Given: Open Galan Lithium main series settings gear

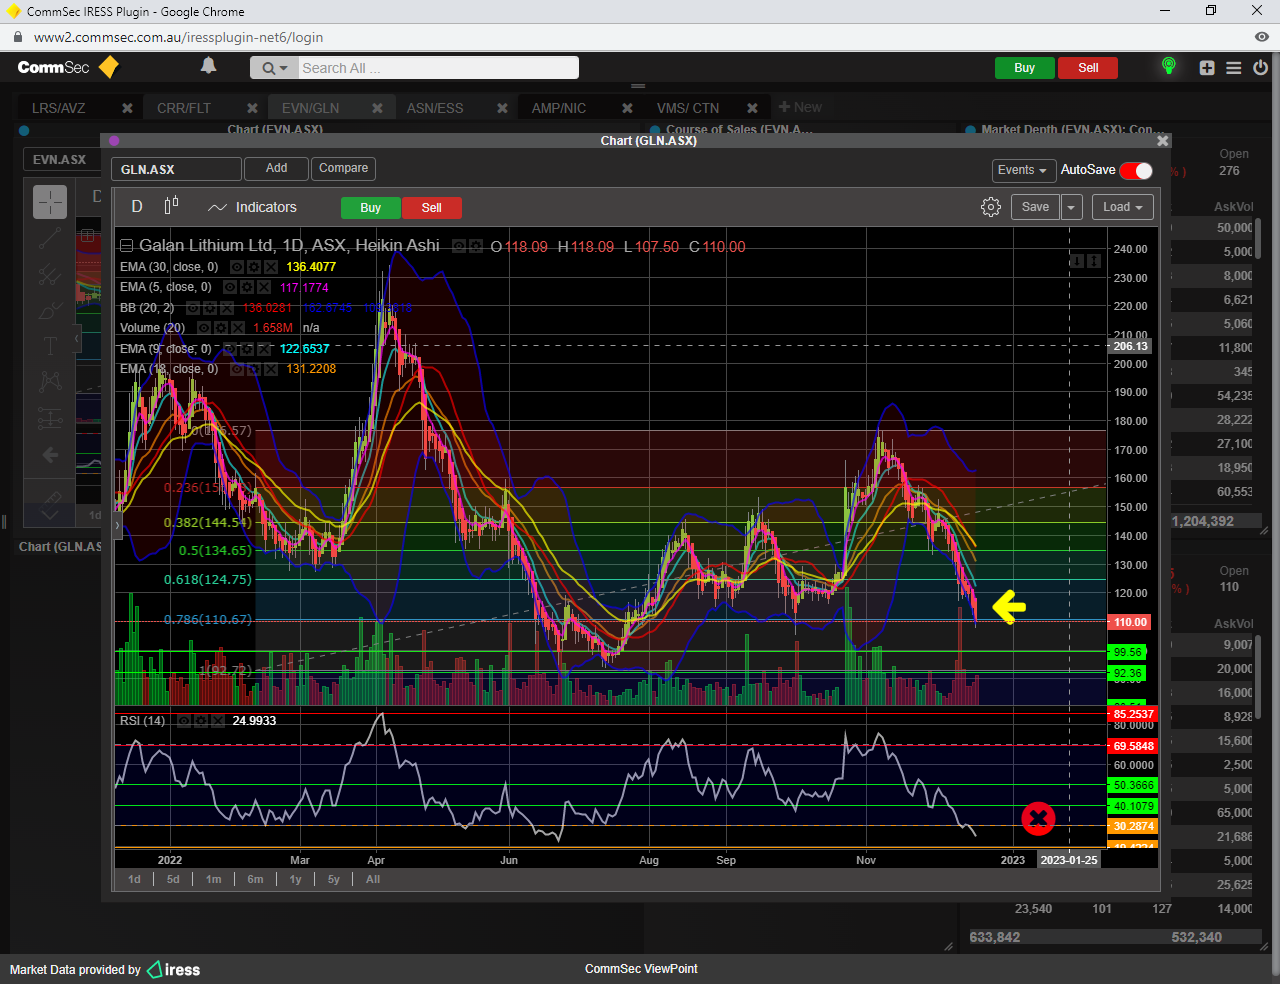Looking at the screenshot, I should tap(476, 246).
